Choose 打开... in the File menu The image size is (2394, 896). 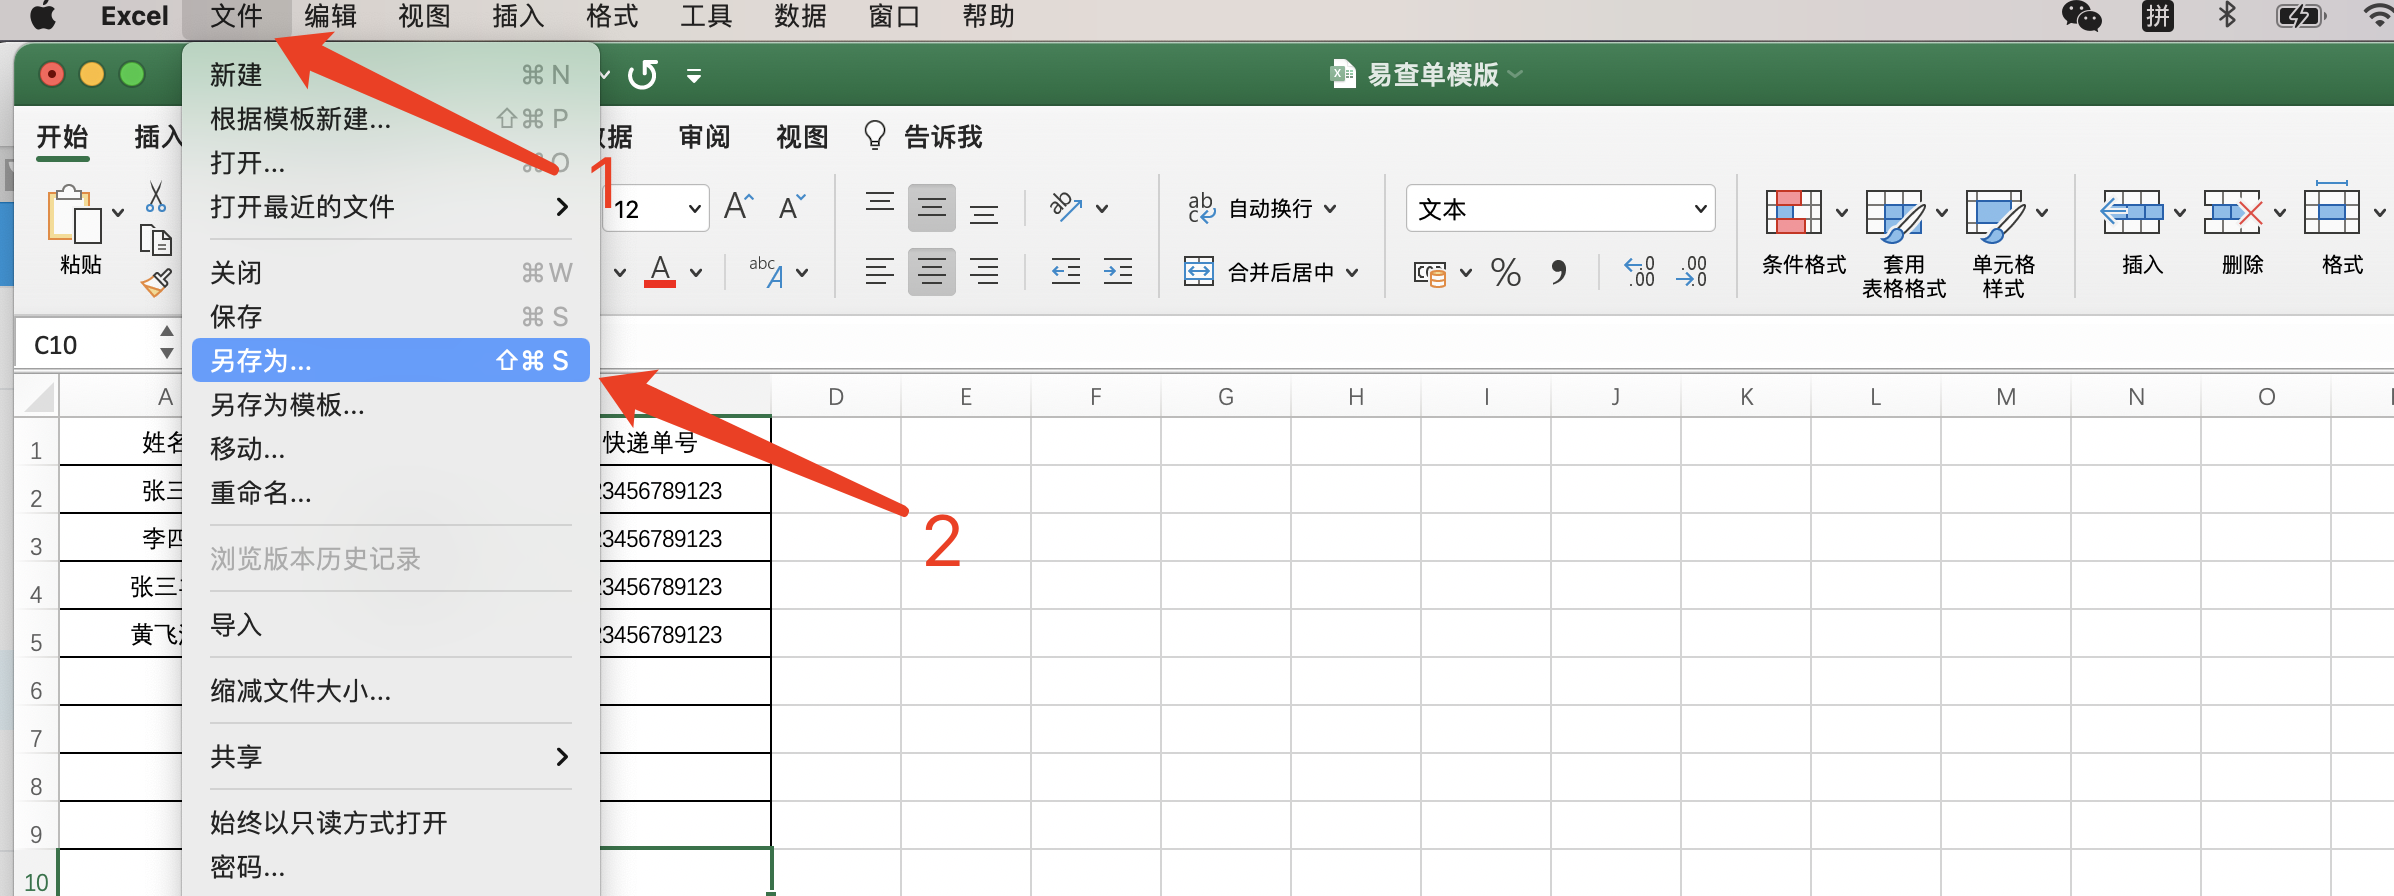point(390,162)
